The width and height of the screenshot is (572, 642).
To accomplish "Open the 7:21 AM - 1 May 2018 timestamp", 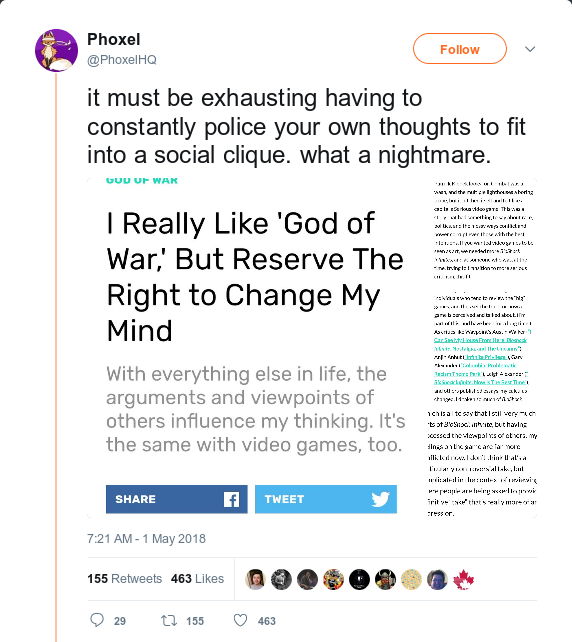I will coord(146,539).
